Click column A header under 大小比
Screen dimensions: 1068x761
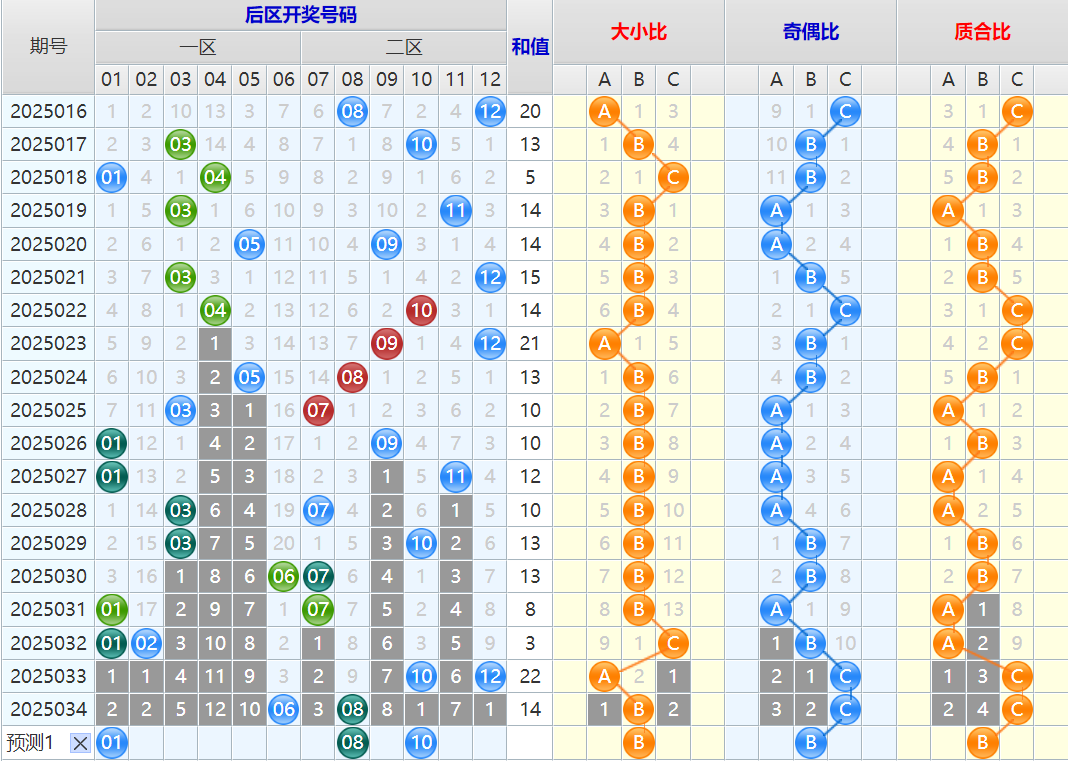(604, 80)
